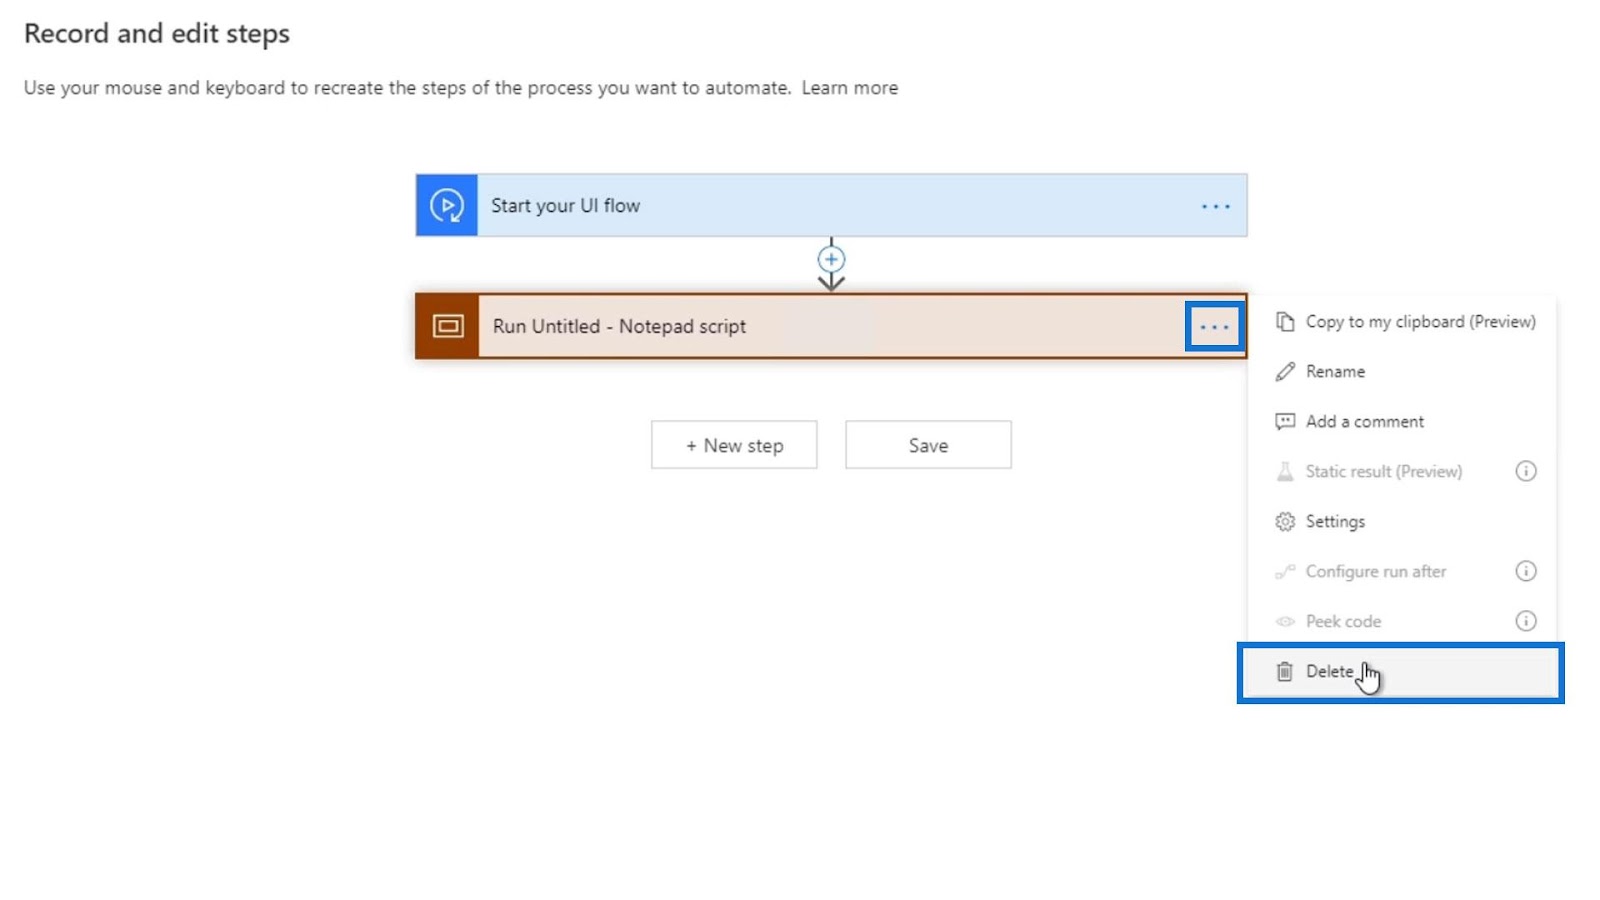1600x900 pixels.
Task: Expand the Run Untitled - Notepad script card
Action: click(x=831, y=326)
